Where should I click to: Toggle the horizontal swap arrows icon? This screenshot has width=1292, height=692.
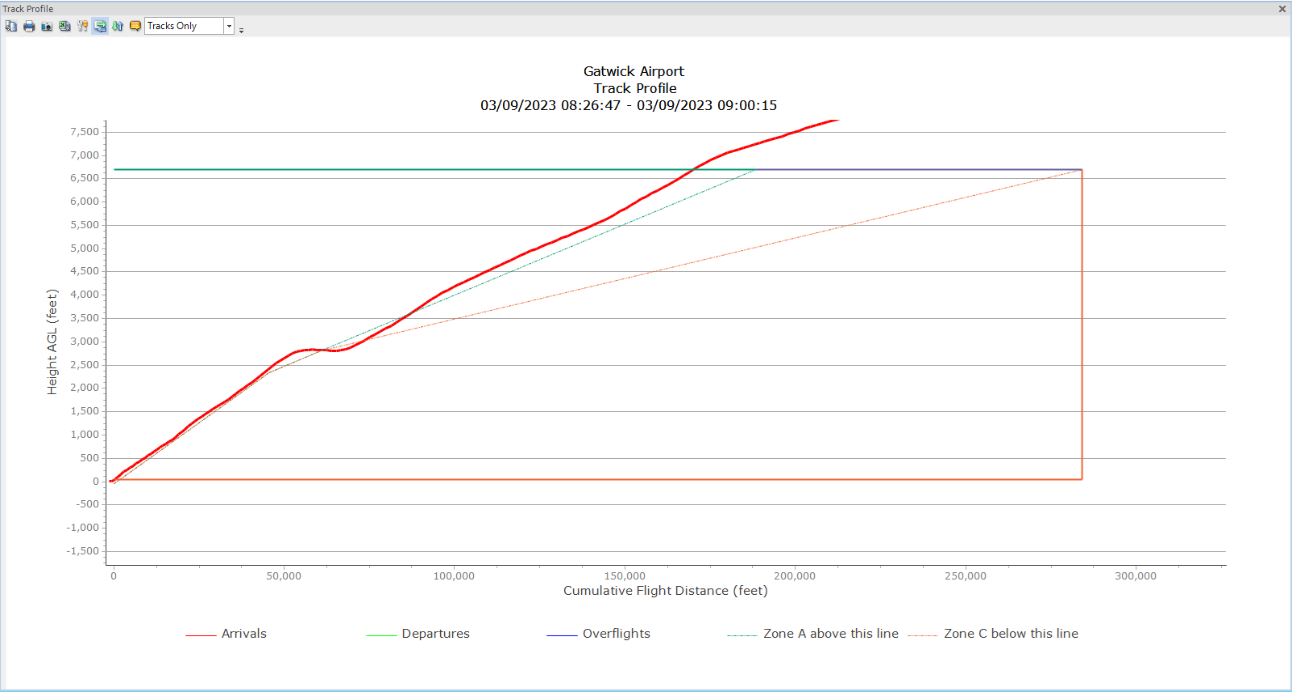100,26
